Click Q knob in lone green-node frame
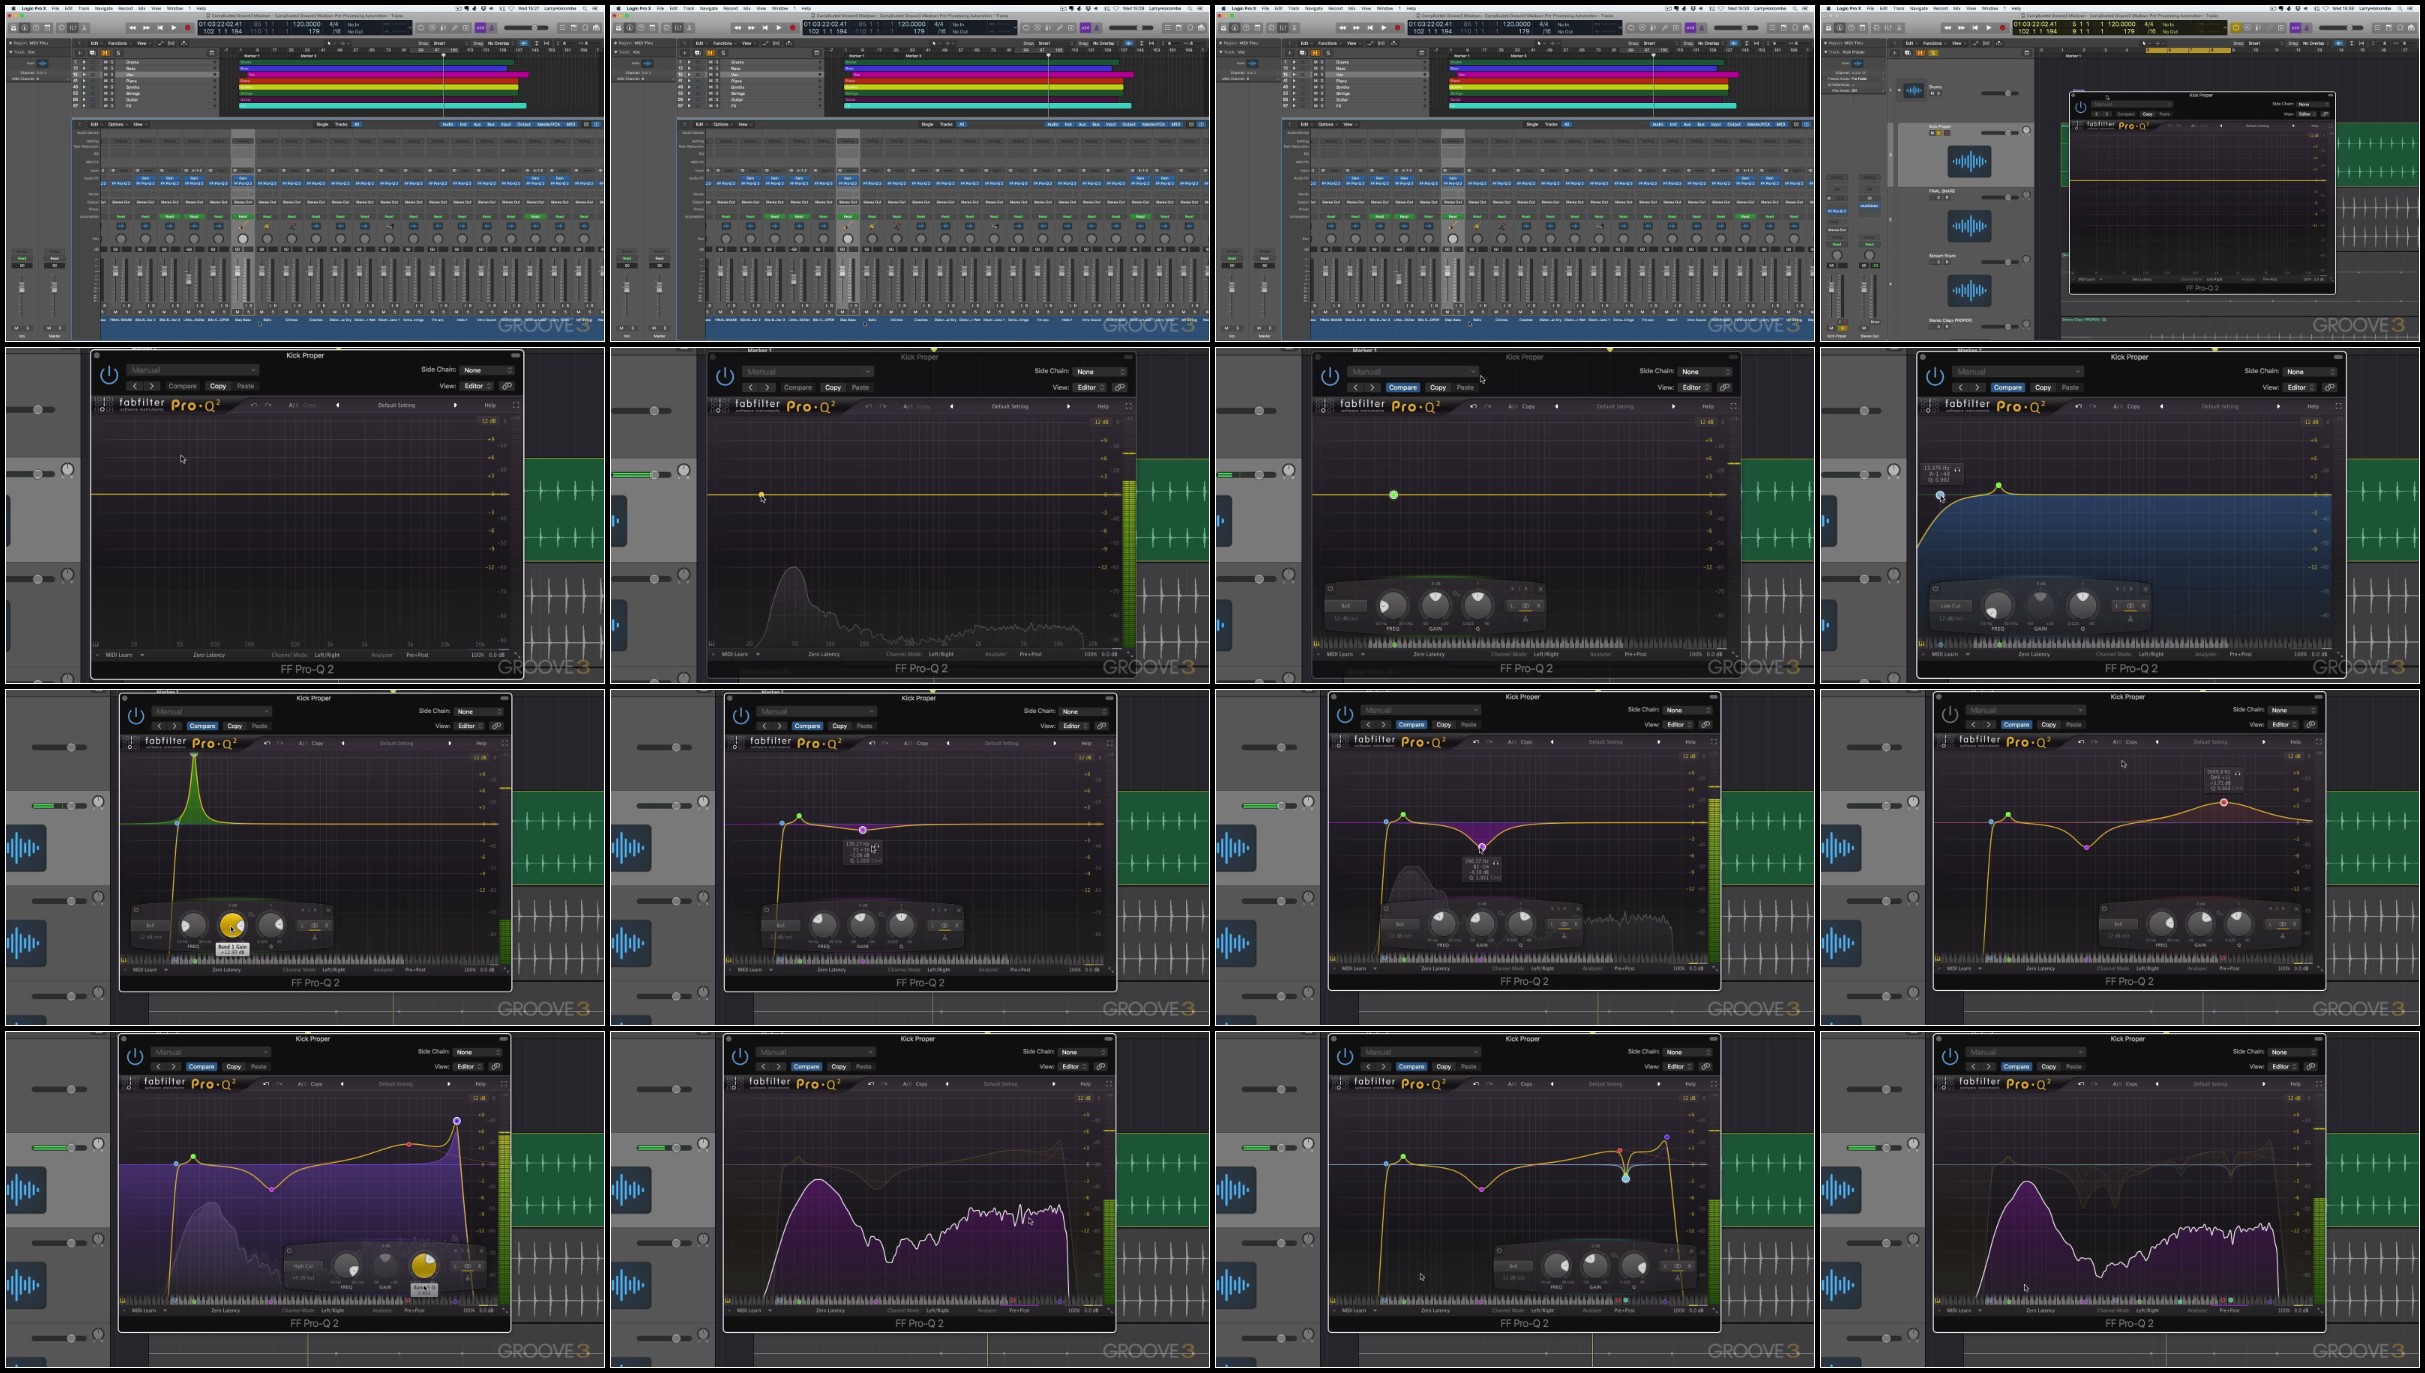This screenshot has width=2425, height=1373. (x=1477, y=603)
